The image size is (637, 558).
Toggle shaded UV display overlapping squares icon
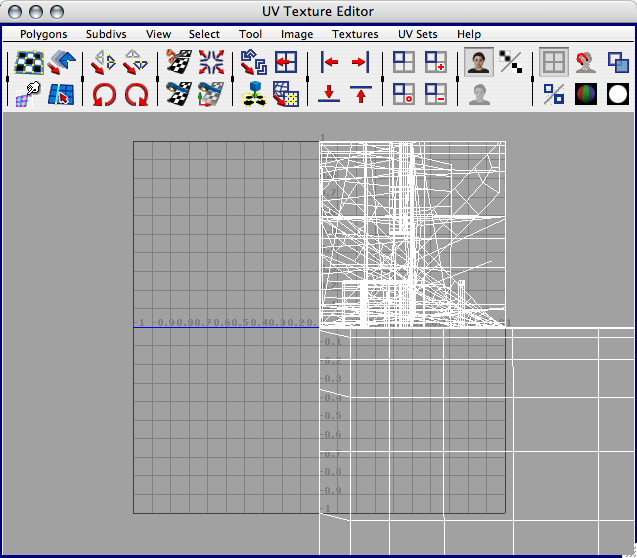(x=618, y=62)
